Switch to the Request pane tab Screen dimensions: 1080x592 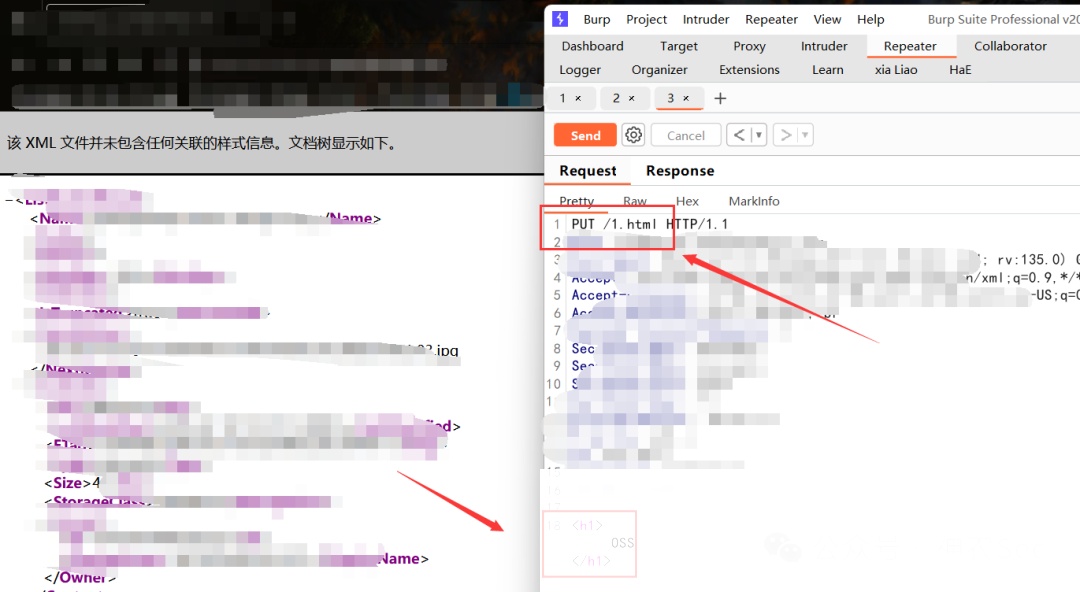588,171
